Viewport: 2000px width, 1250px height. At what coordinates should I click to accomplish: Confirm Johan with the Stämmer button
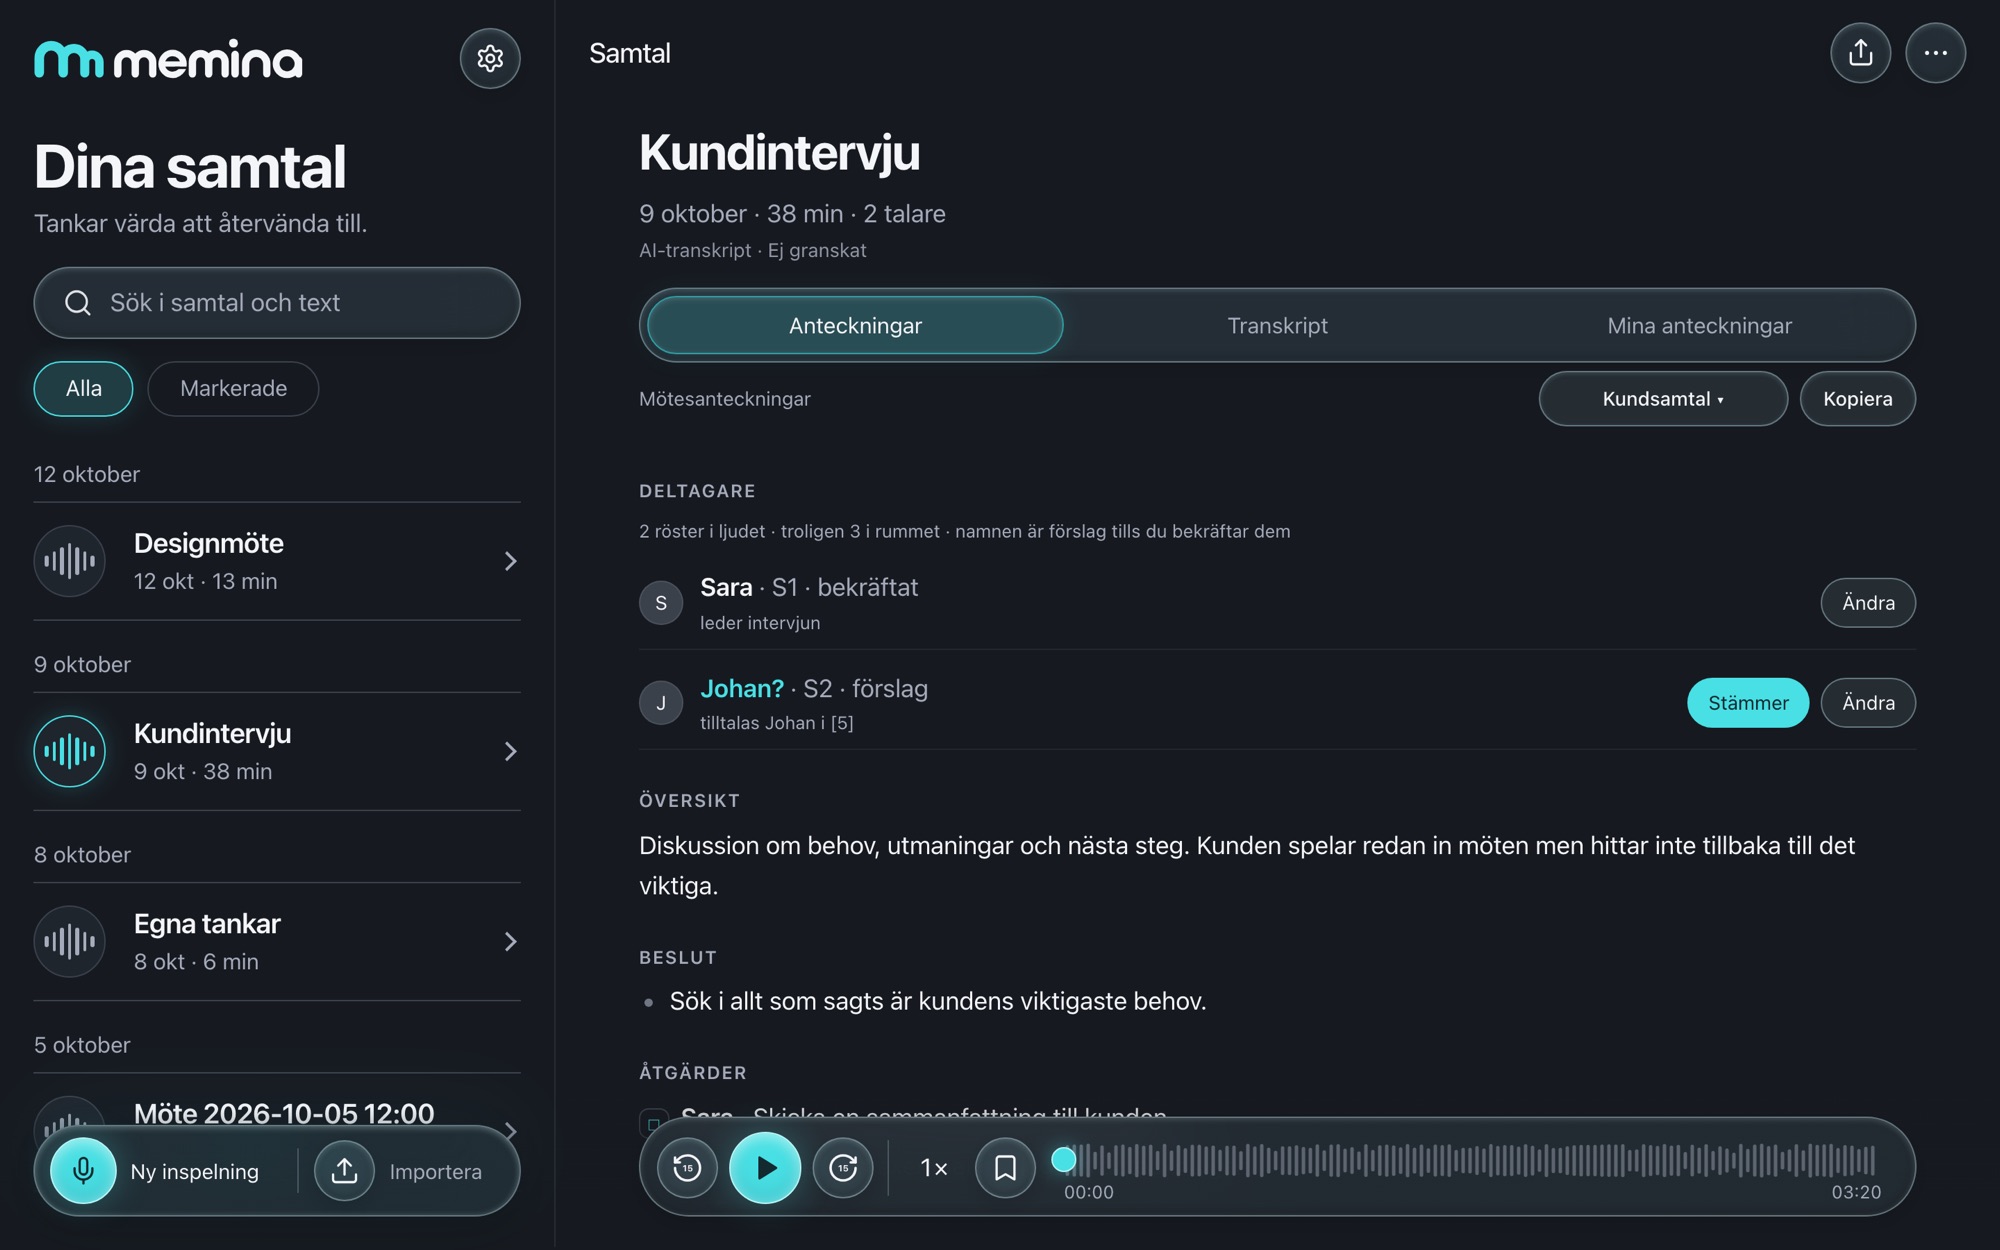1748,703
